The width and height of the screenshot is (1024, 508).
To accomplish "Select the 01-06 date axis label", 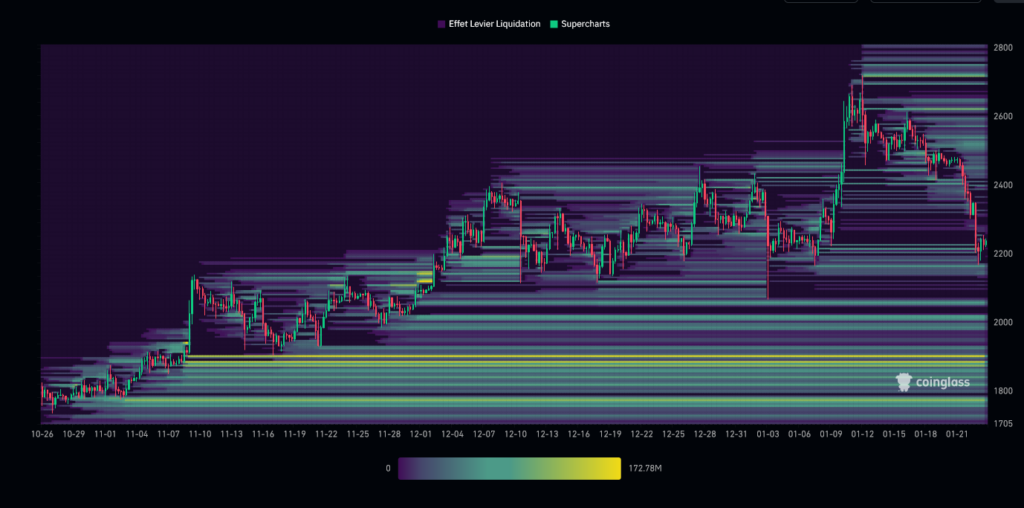I will point(799,434).
